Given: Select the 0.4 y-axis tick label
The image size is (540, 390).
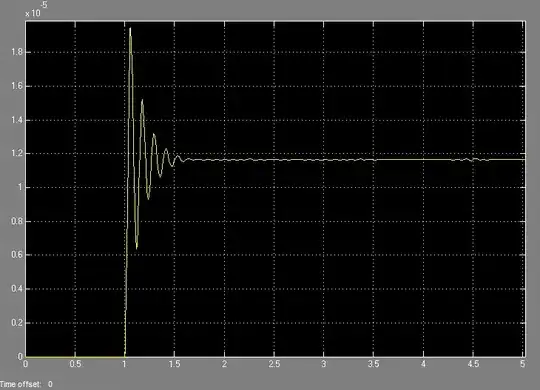Looking at the screenshot, I should click(17, 289).
